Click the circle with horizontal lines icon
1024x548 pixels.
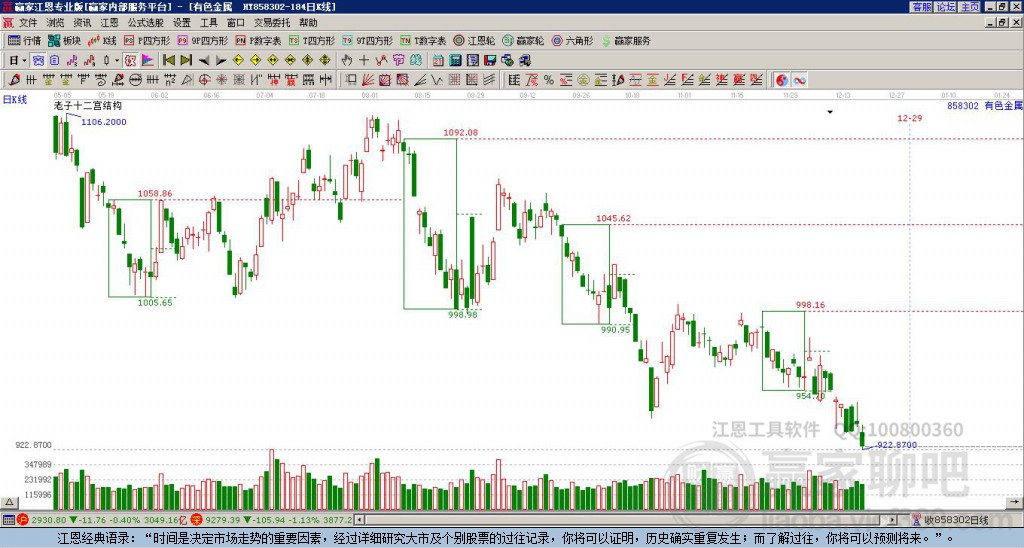click(135, 80)
